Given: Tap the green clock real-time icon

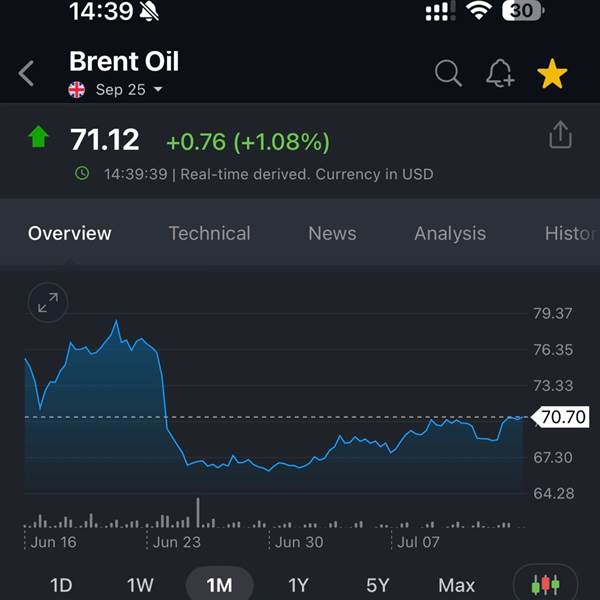Looking at the screenshot, I should (x=82, y=173).
